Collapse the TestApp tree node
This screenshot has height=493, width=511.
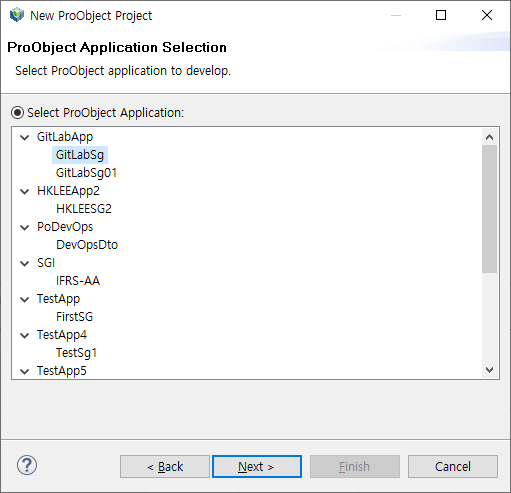coord(25,299)
